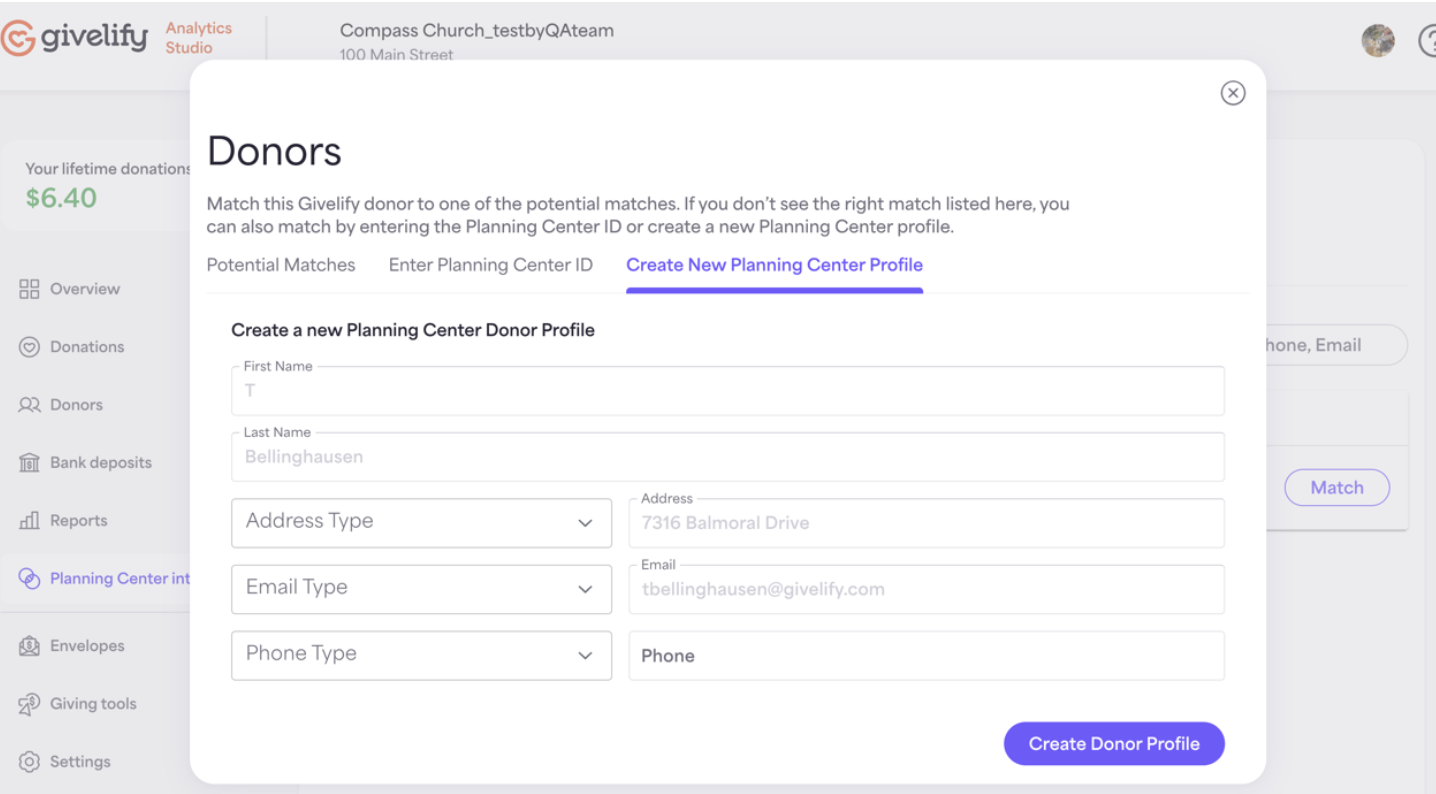Close the Donors dialog

point(1233,93)
